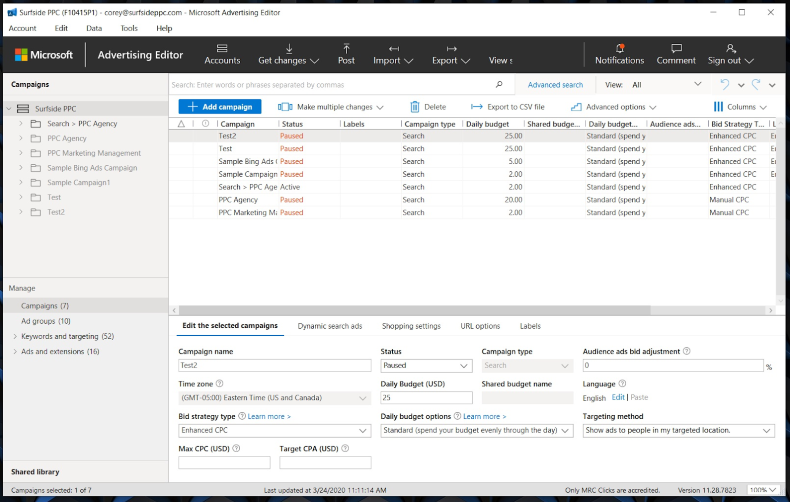This screenshot has height=502, width=790.
Task: Click the search magnifier icon
Action: click(x=499, y=85)
